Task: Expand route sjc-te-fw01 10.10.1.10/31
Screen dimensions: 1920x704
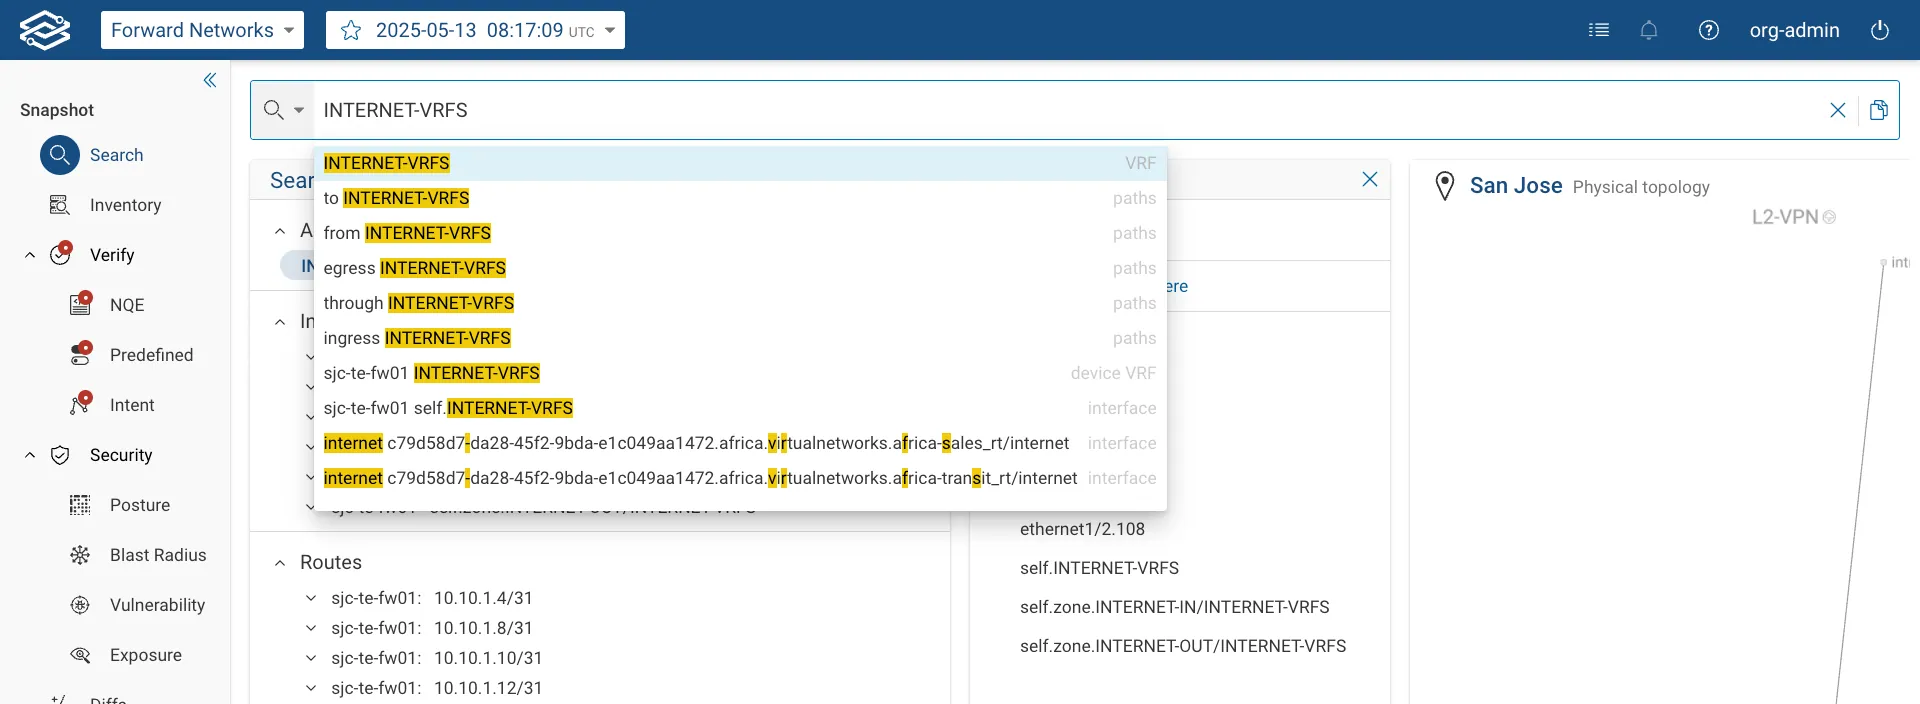Action: coord(311,658)
